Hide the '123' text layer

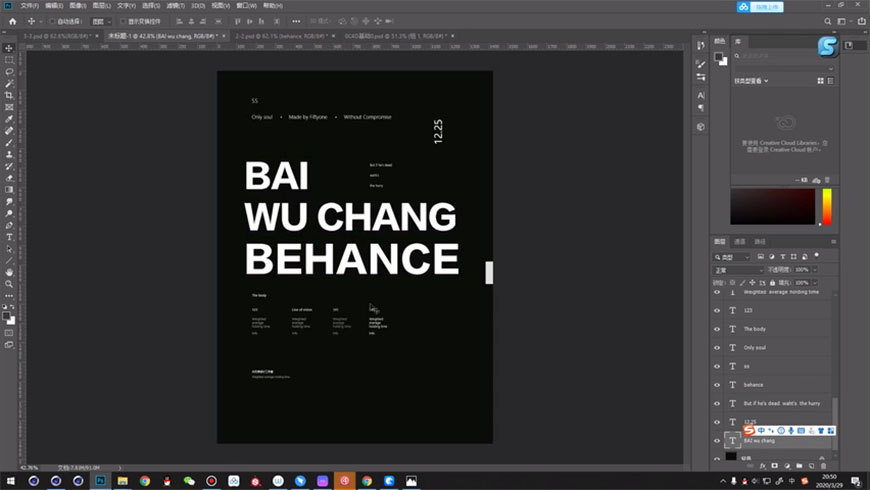[x=717, y=310]
